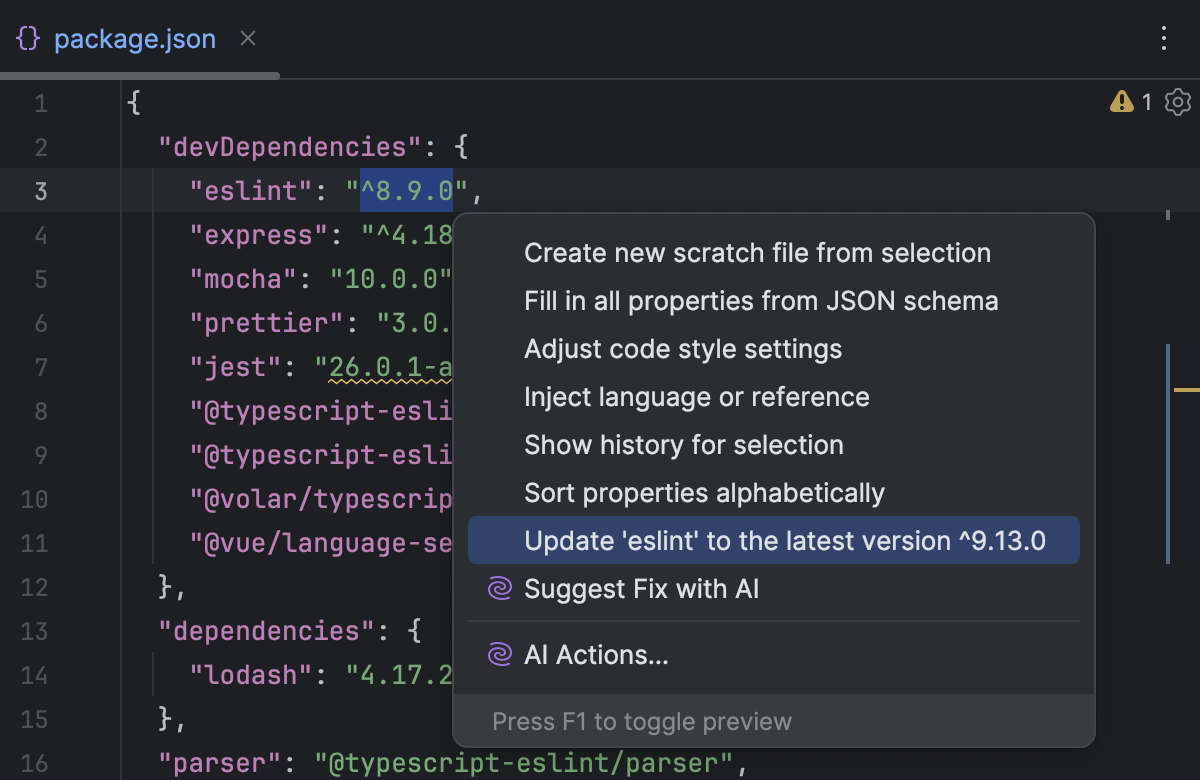Image resolution: width=1200 pixels, height=780 pixels.
Task: Sort properties alphabetically via context menu
Action: (x=704, y=492)
